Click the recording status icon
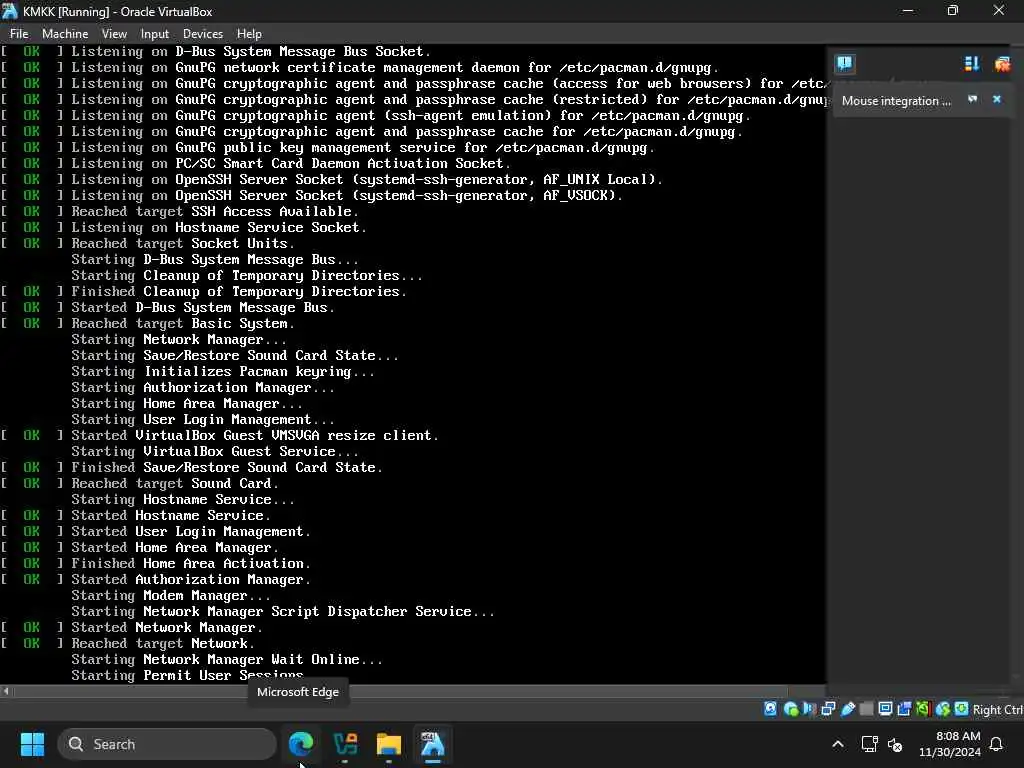This screenshot has width=1024, height=768. tap(904, 709)
